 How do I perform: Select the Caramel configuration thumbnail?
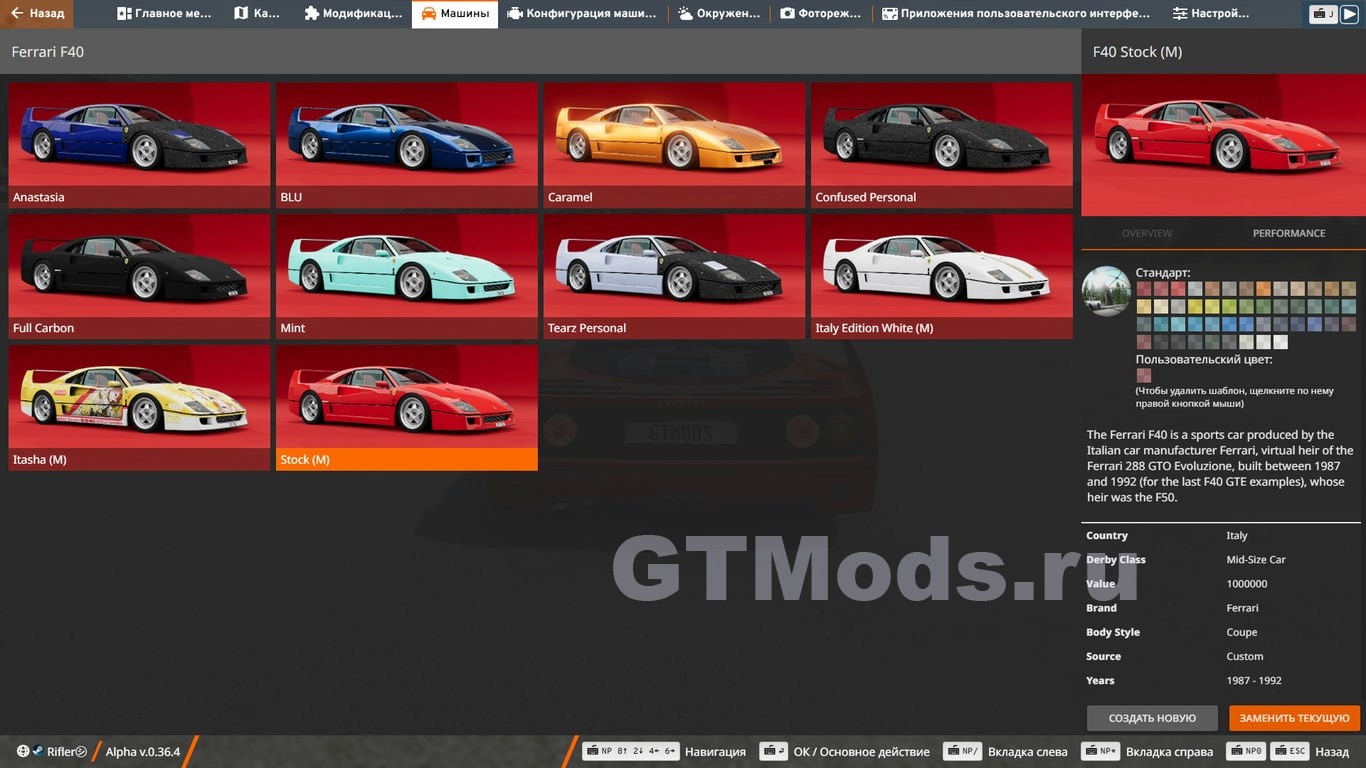(x=674, y=145)
